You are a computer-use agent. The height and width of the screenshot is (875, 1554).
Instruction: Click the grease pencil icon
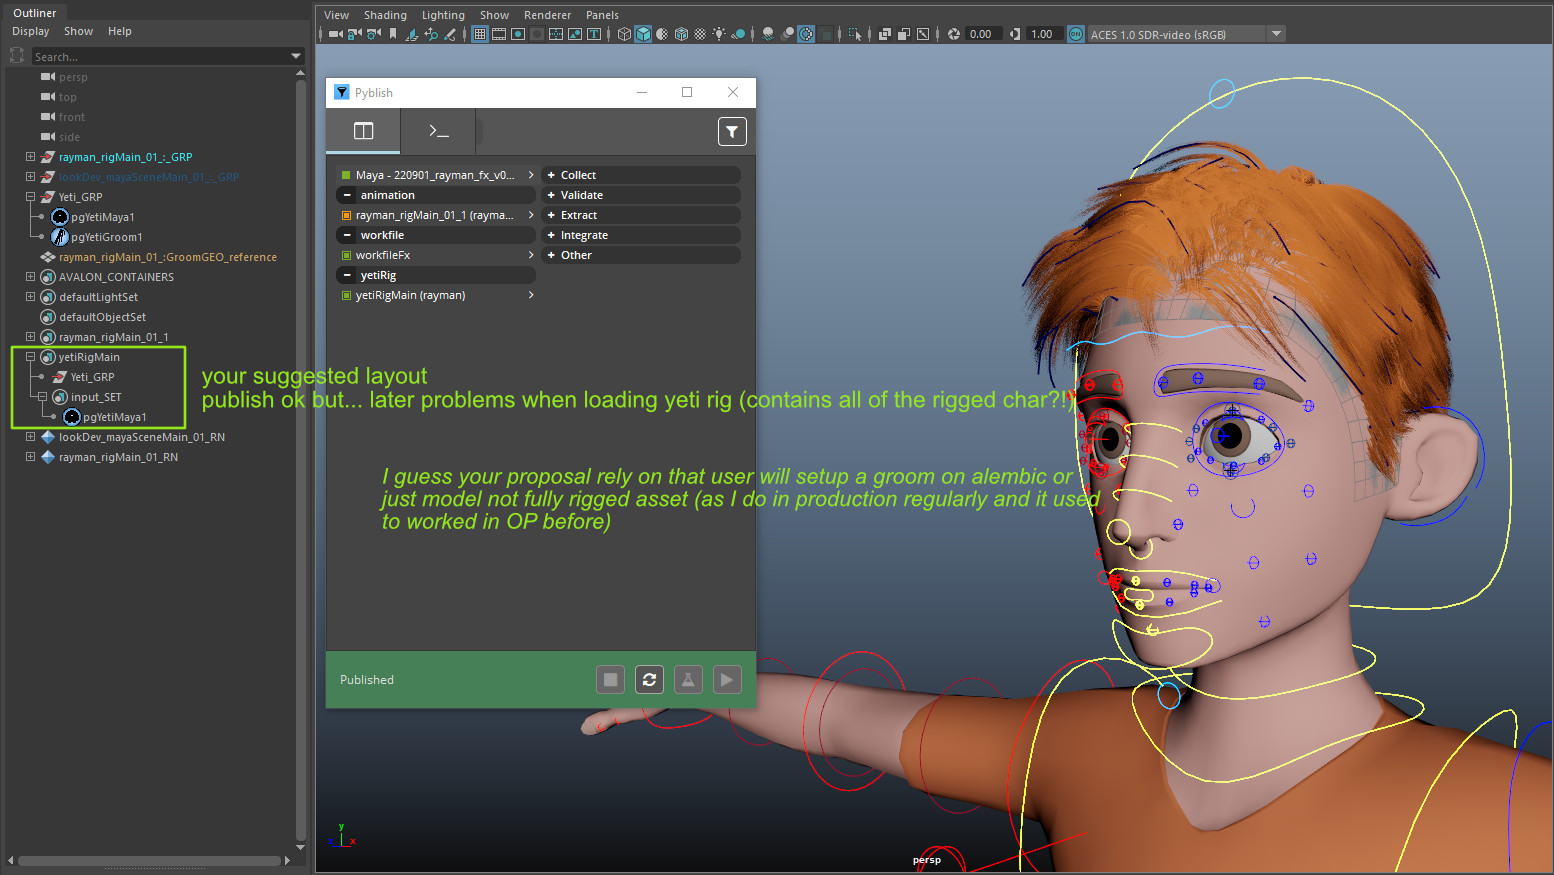click(x=450, y=34)
